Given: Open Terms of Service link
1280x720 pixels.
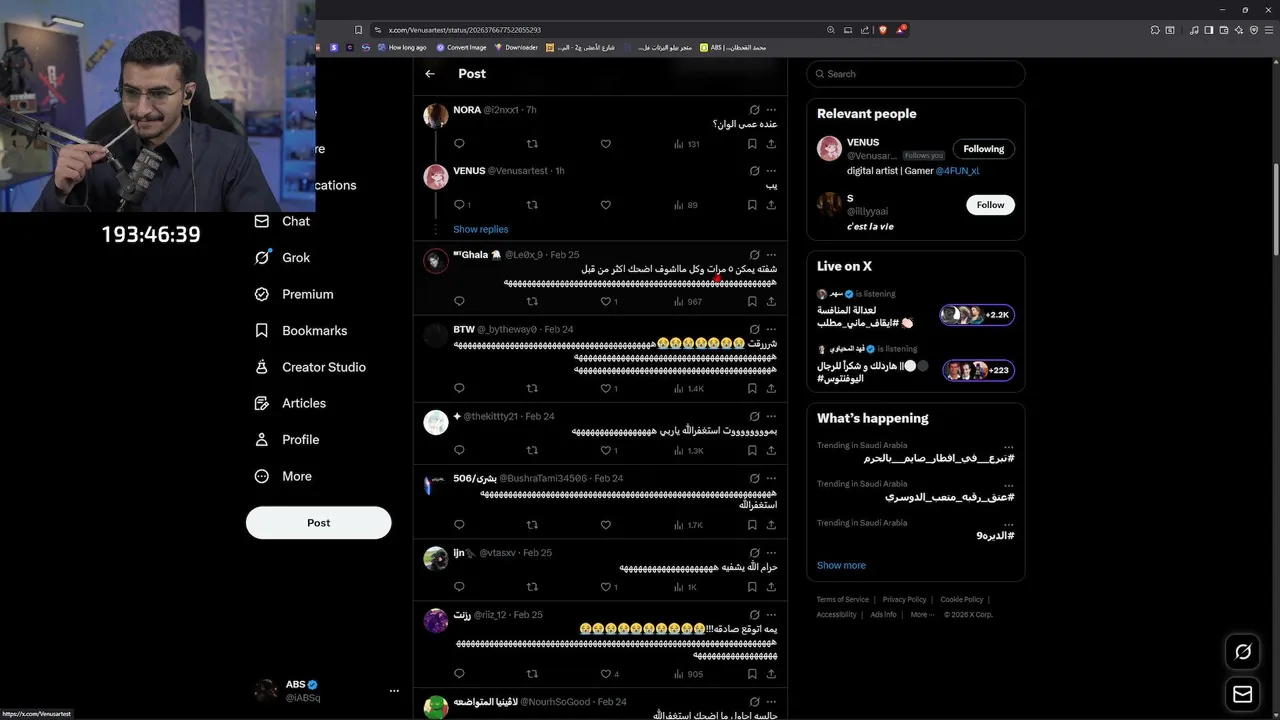Looking at the screenshot, I should [x=843, y=600].
